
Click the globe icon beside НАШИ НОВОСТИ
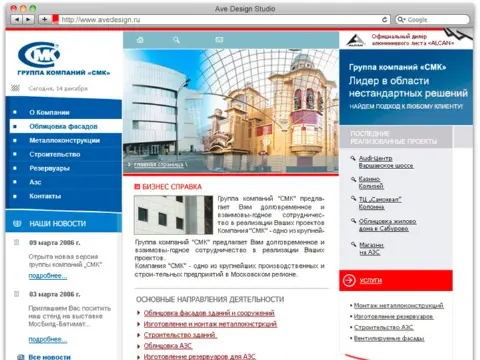click(x=17, y=223)
